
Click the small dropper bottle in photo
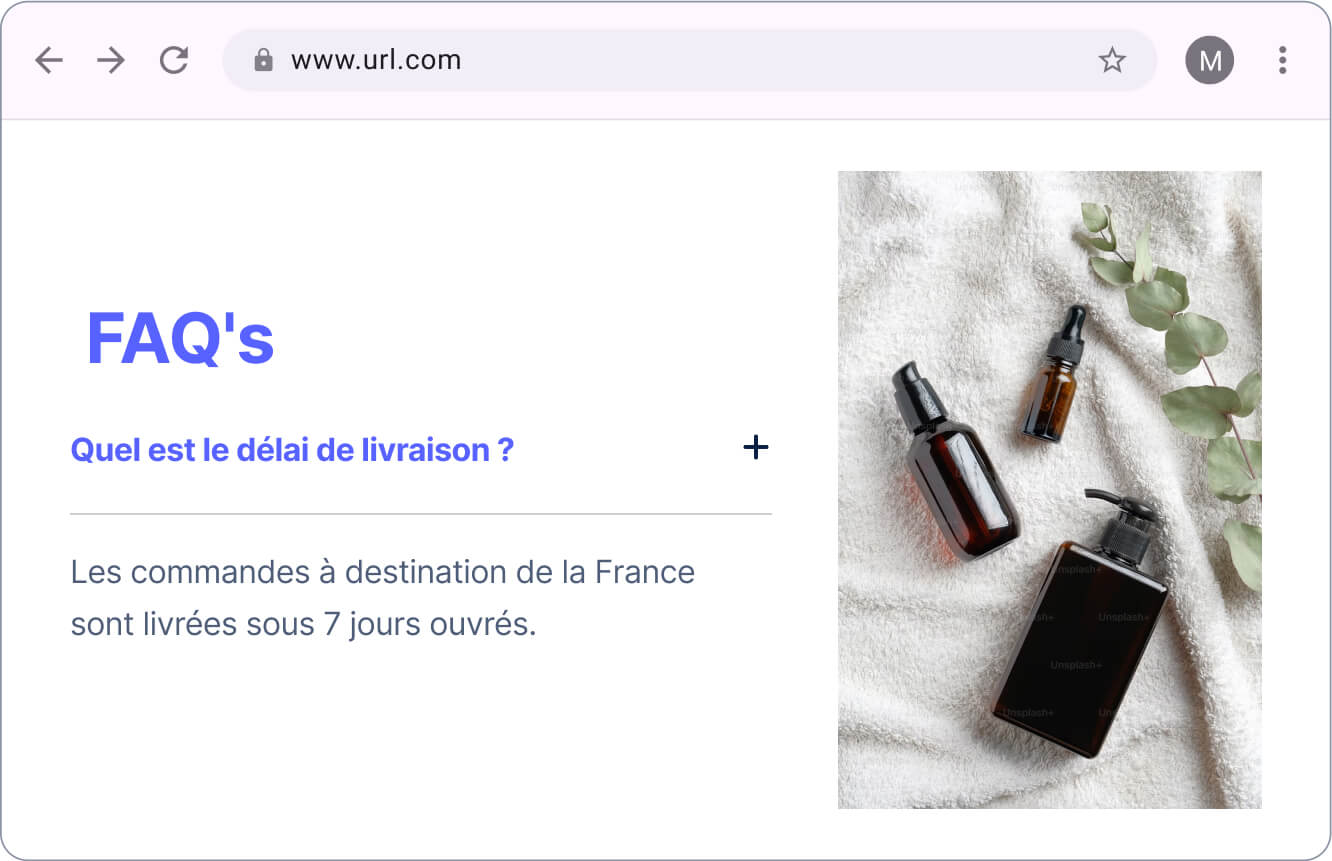pyautogui.click(x=1054, y=374)
